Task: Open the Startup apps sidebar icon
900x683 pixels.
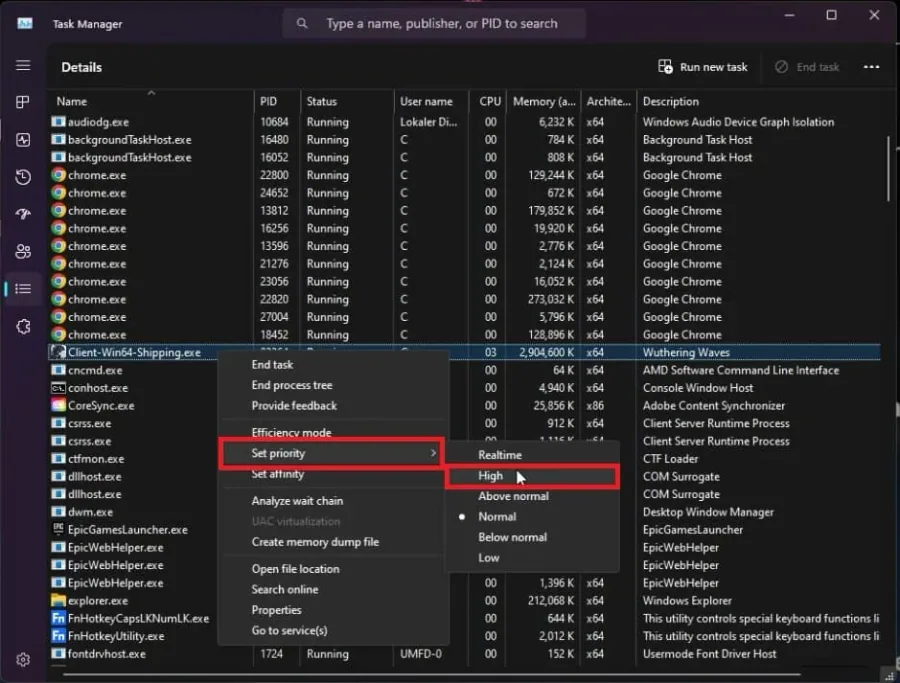Action: click(23, 214)
